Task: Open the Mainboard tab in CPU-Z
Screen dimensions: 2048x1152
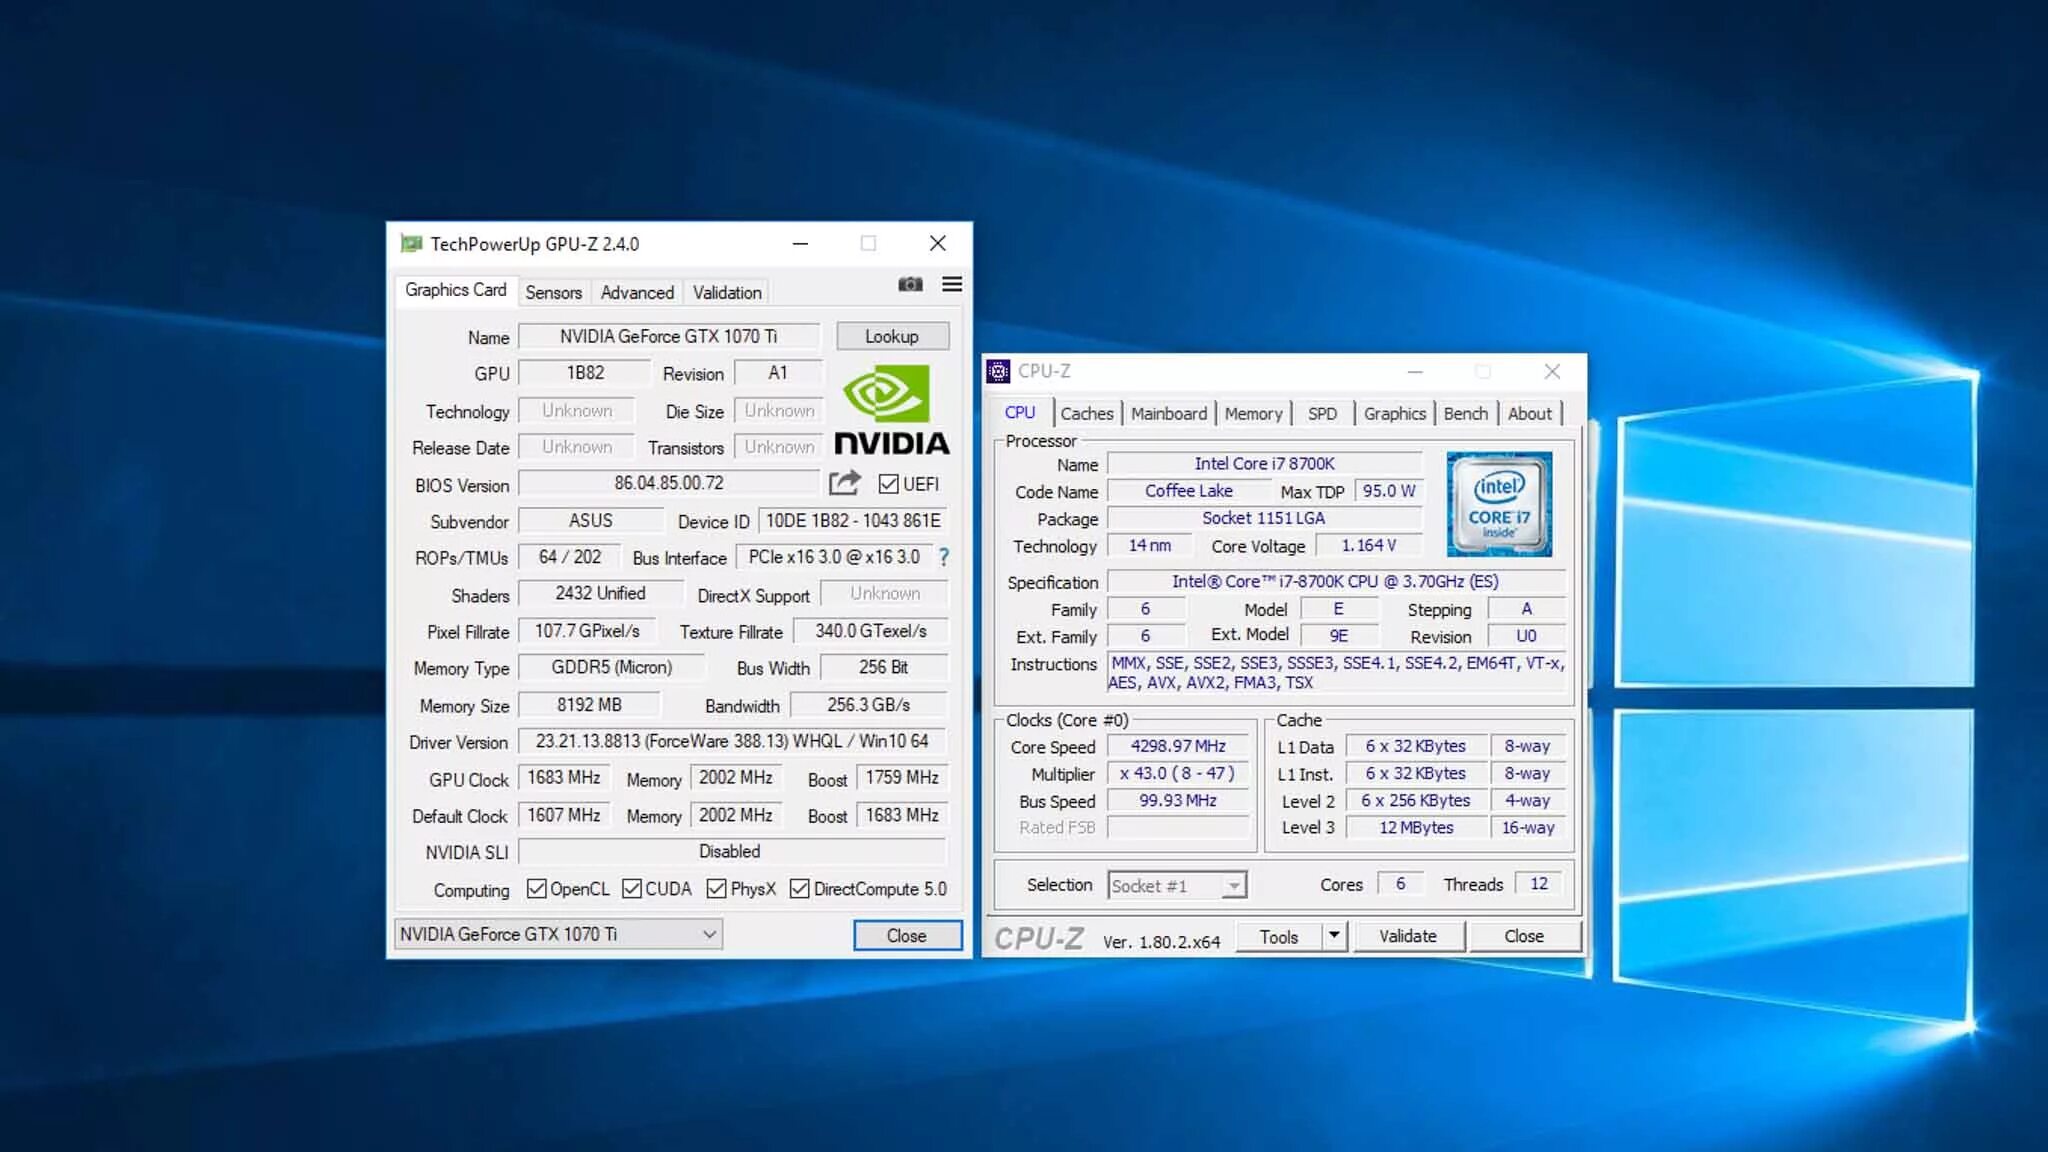Action: [1168, 413]
